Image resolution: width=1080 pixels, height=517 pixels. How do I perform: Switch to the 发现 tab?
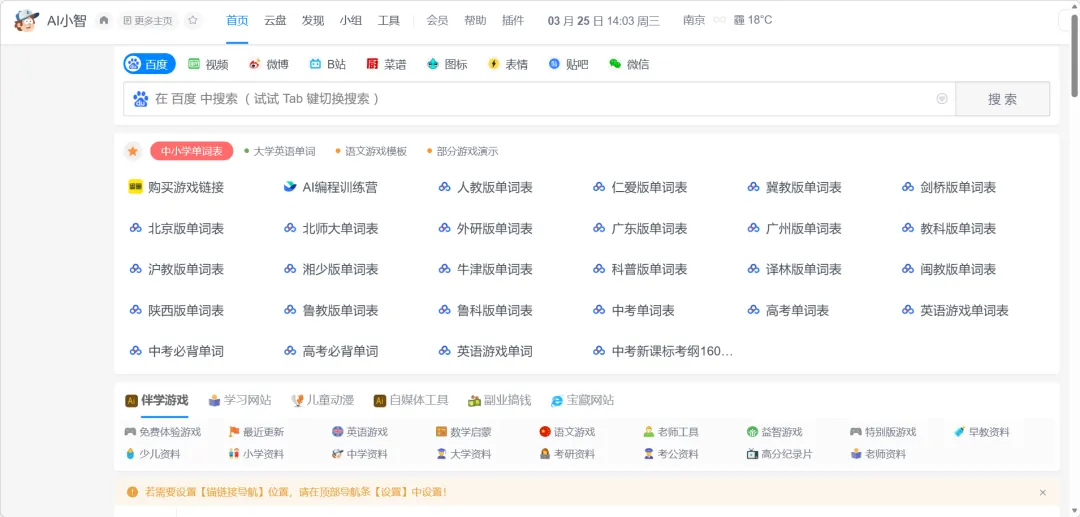pyautogui.click(x=313, y=21)
